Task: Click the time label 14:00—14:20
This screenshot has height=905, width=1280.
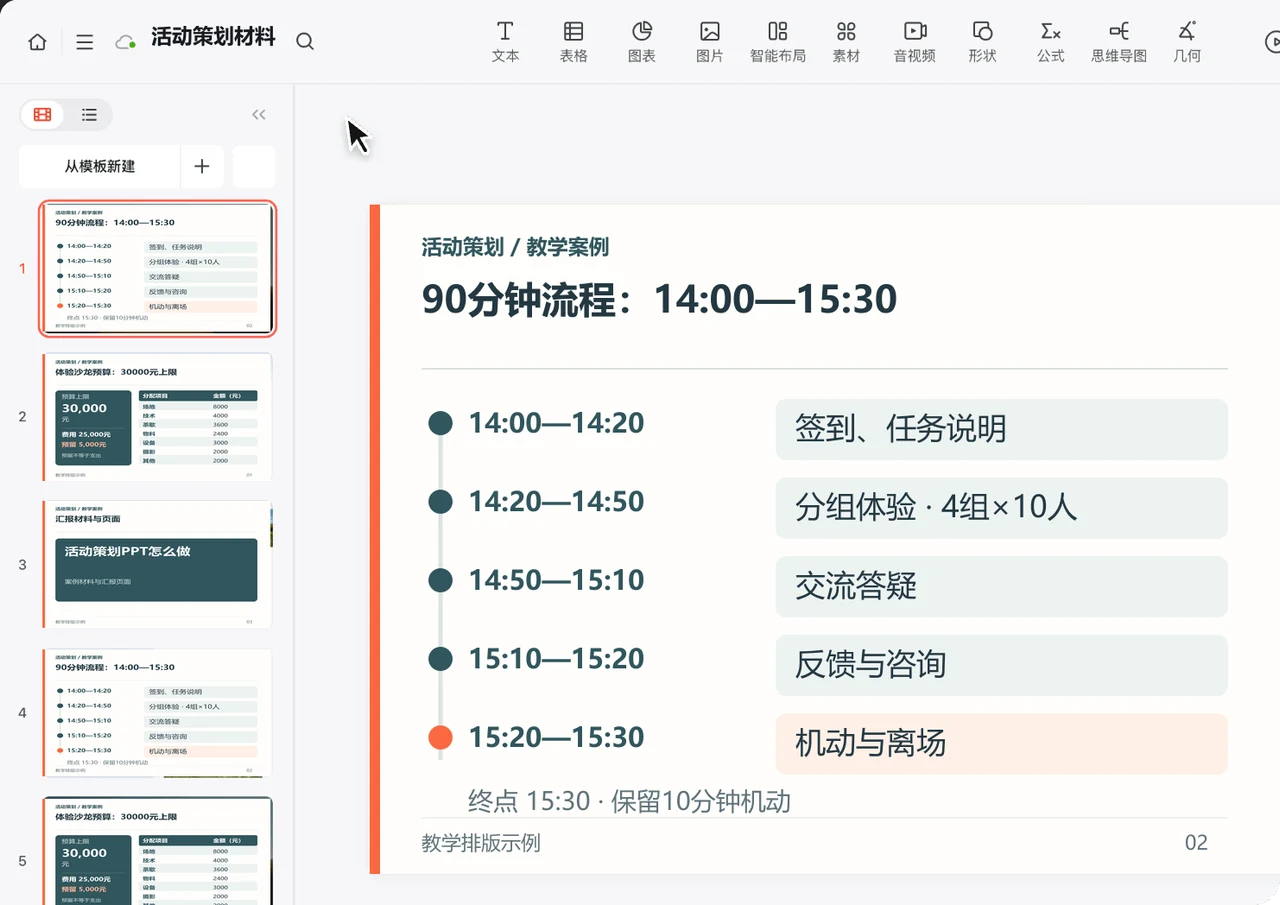Action: [x=556, y=423]
